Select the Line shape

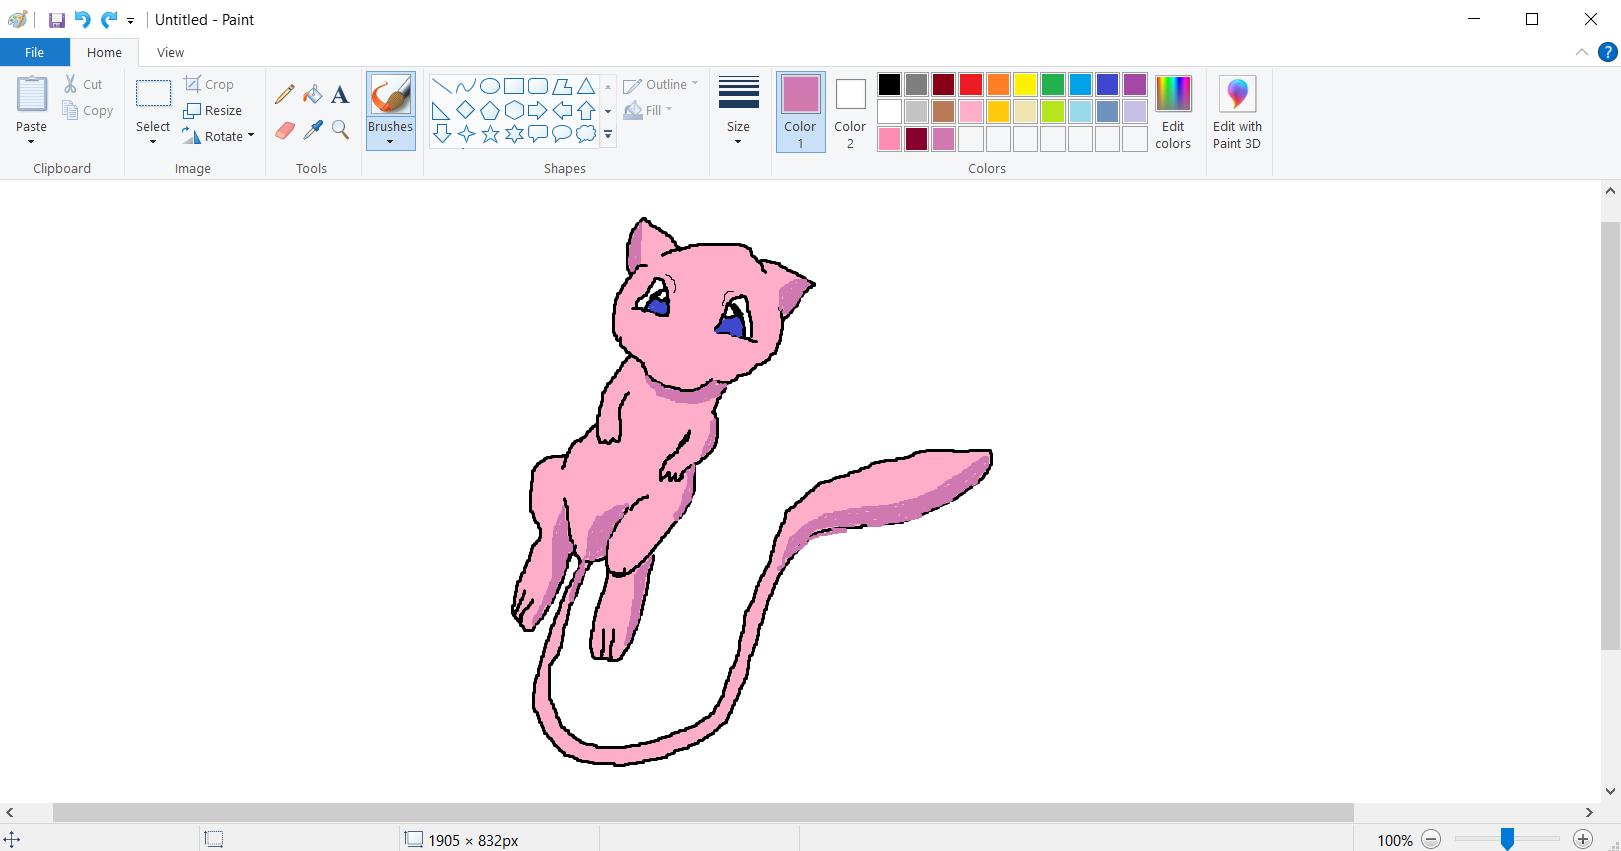tap(441, 86)
